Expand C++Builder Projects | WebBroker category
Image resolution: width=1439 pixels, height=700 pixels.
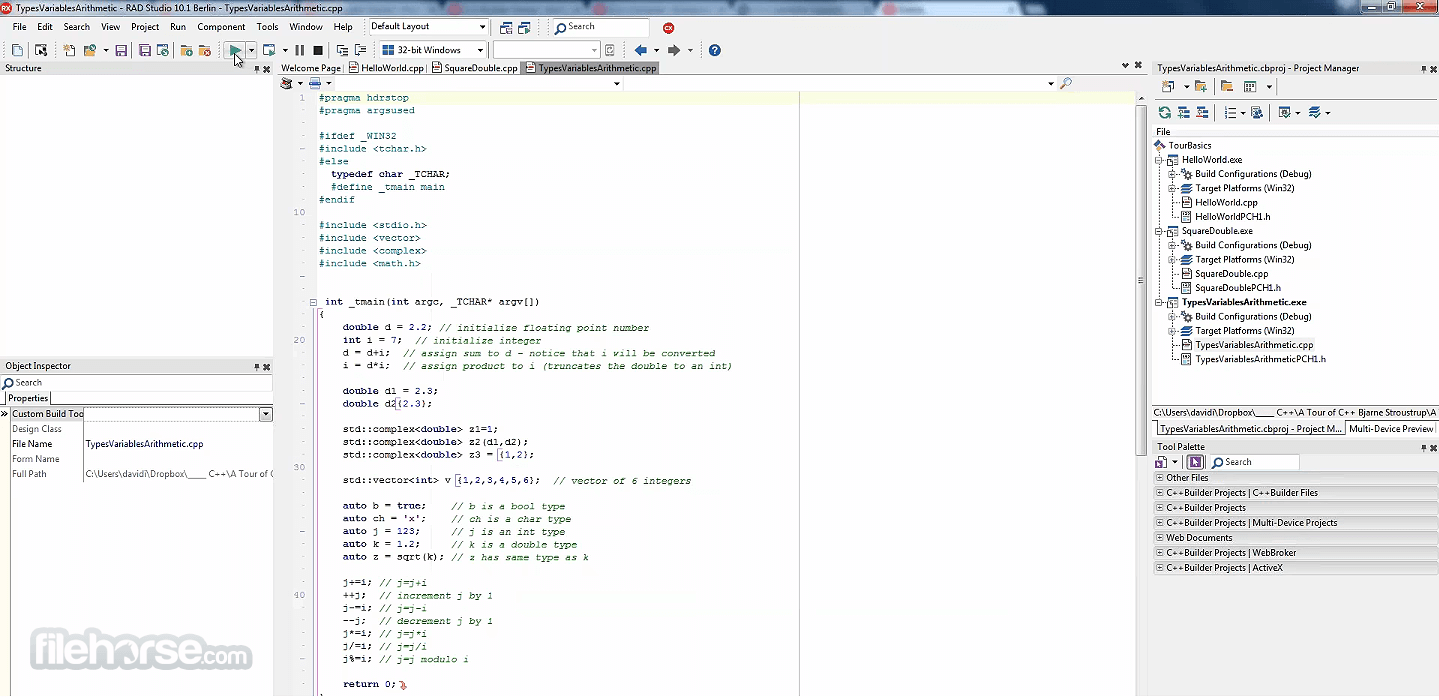point(1160,553)
